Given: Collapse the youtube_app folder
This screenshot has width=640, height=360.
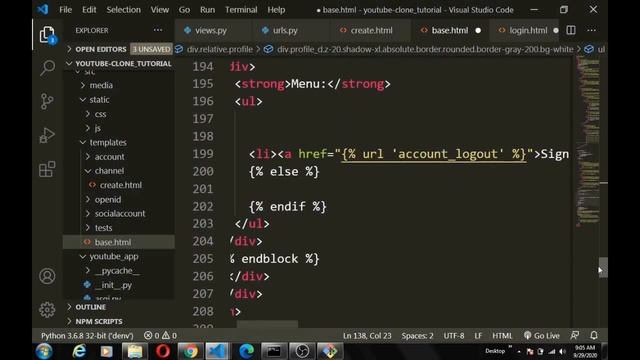Looking at the screenshot, I should click(x=113, y=256).
